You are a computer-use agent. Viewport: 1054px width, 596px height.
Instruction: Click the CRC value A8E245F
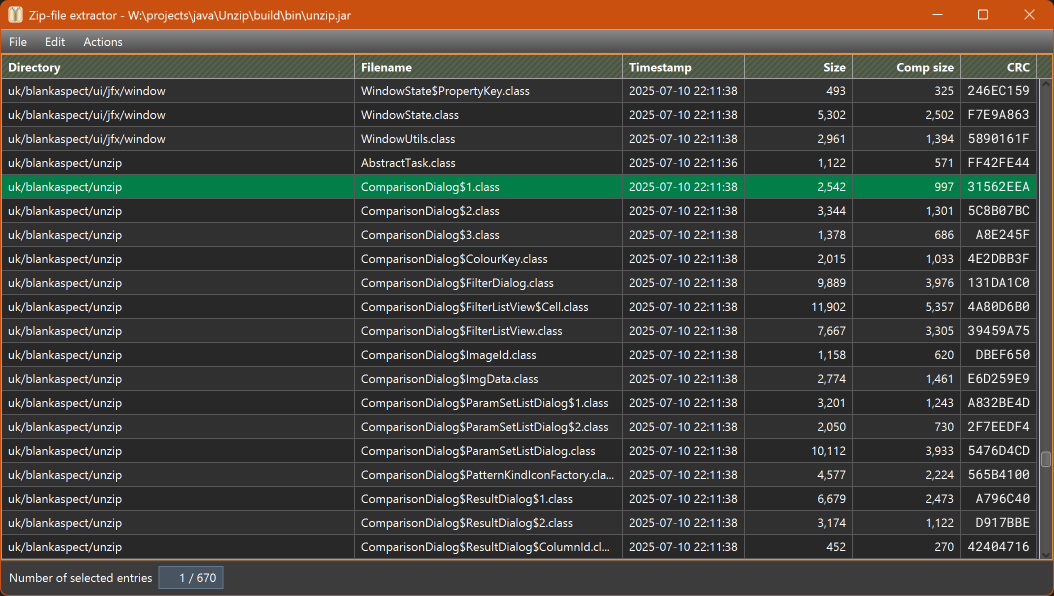pyautogui.click(x=1002, y=235)
